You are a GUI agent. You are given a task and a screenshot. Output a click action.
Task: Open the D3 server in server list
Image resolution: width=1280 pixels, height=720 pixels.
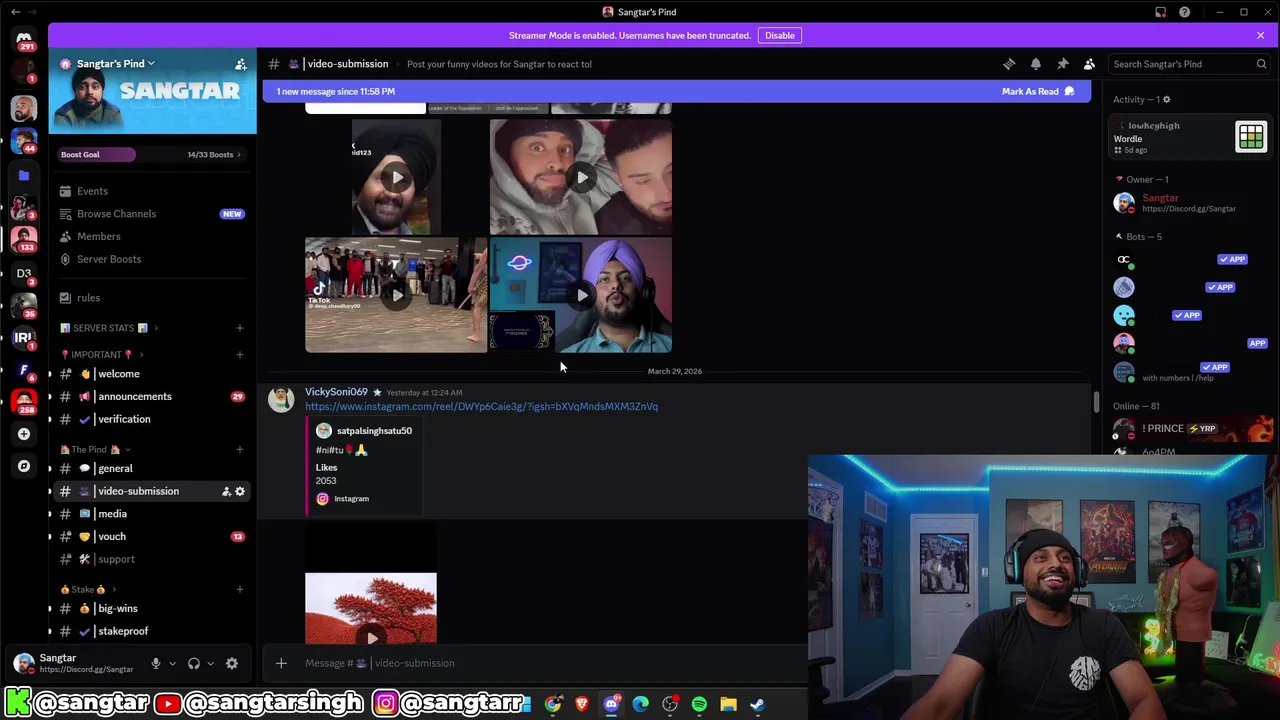point(24,273)
